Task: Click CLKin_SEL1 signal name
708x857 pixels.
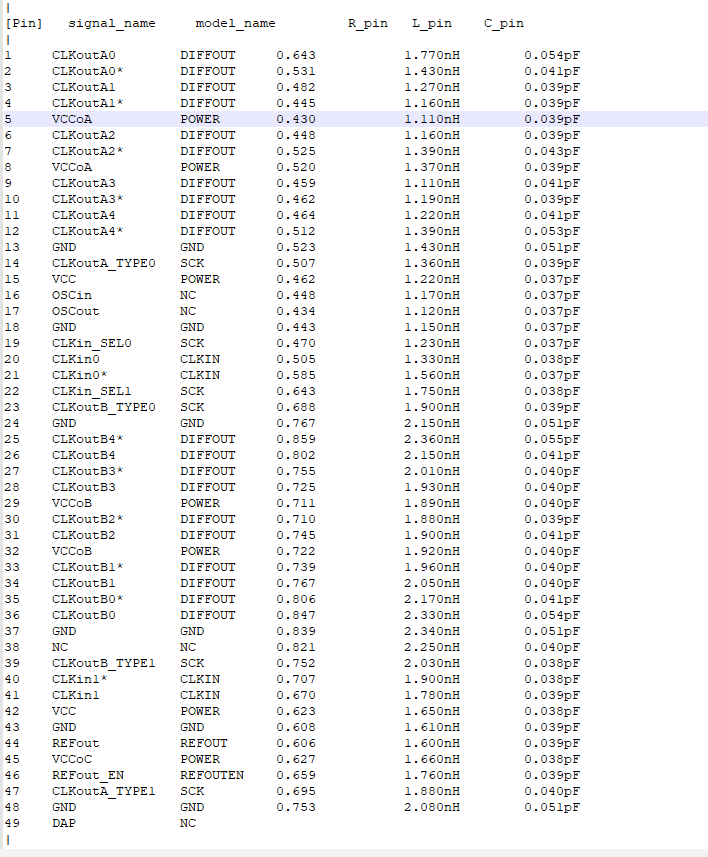Action: (x=92, y=391)
